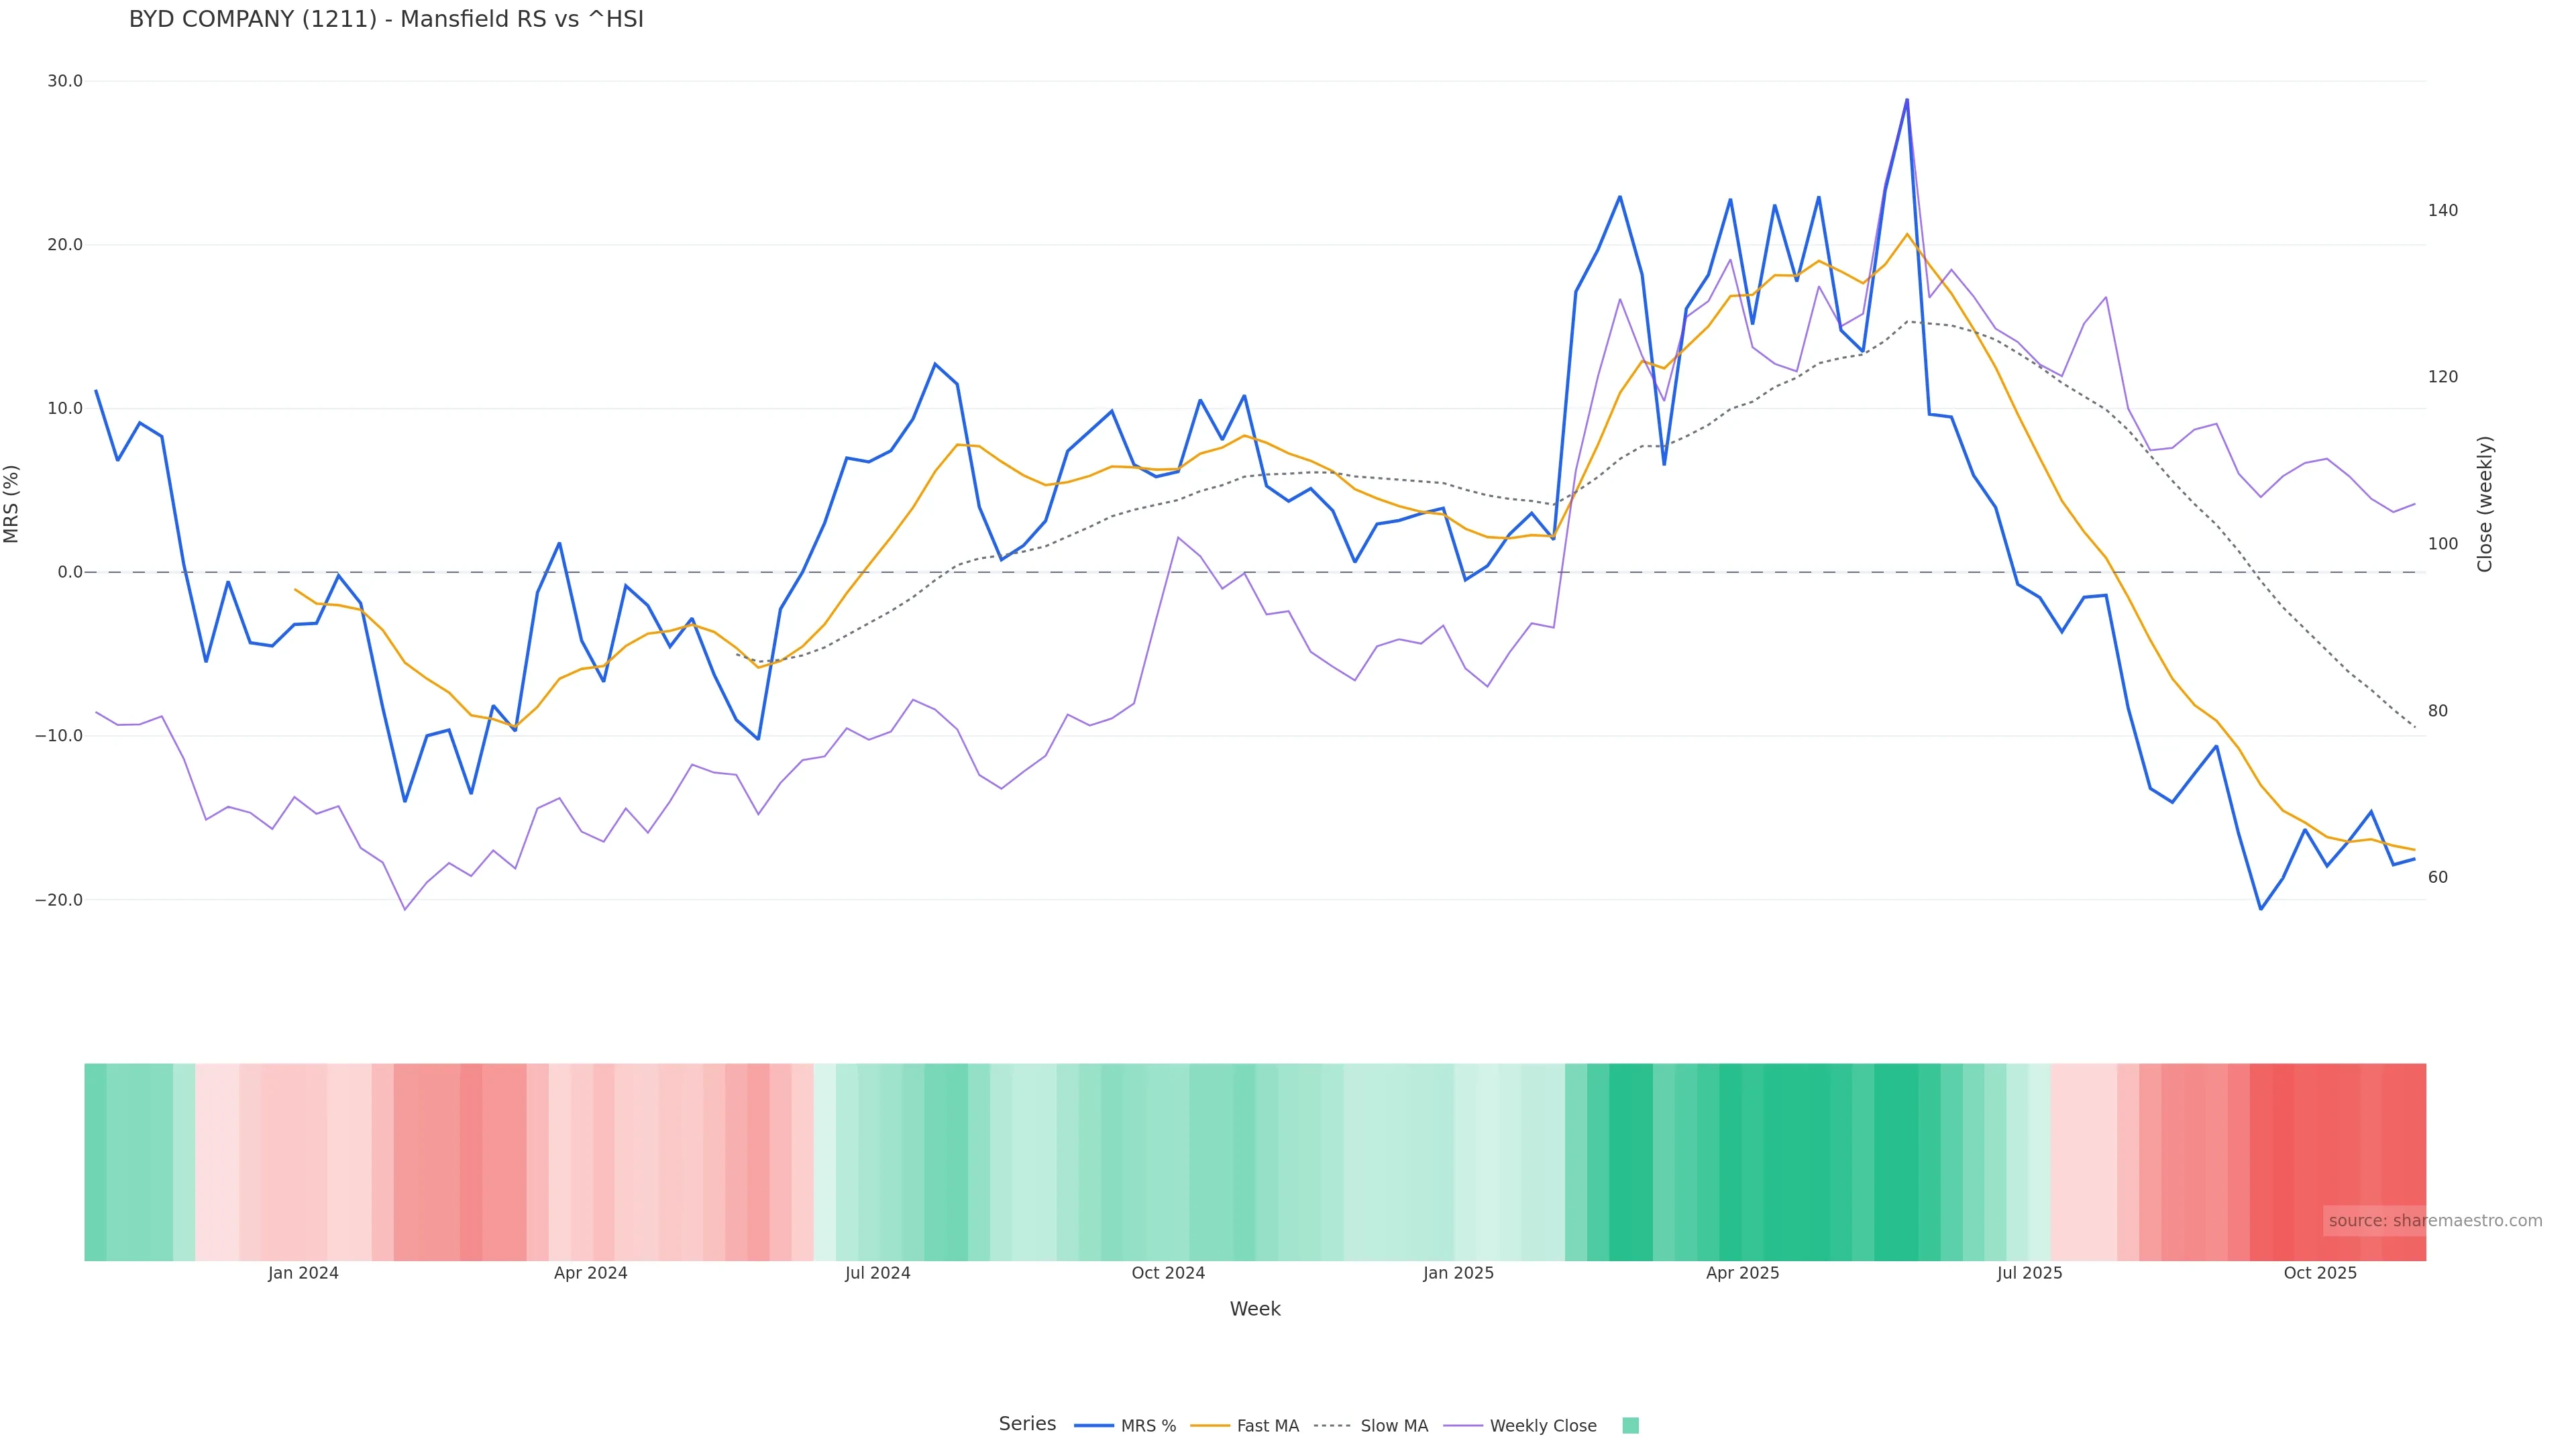Click the Oct 2025 x-axis tick label
Viewport: 2576px width, 1449px height.
point(2320,1273)
